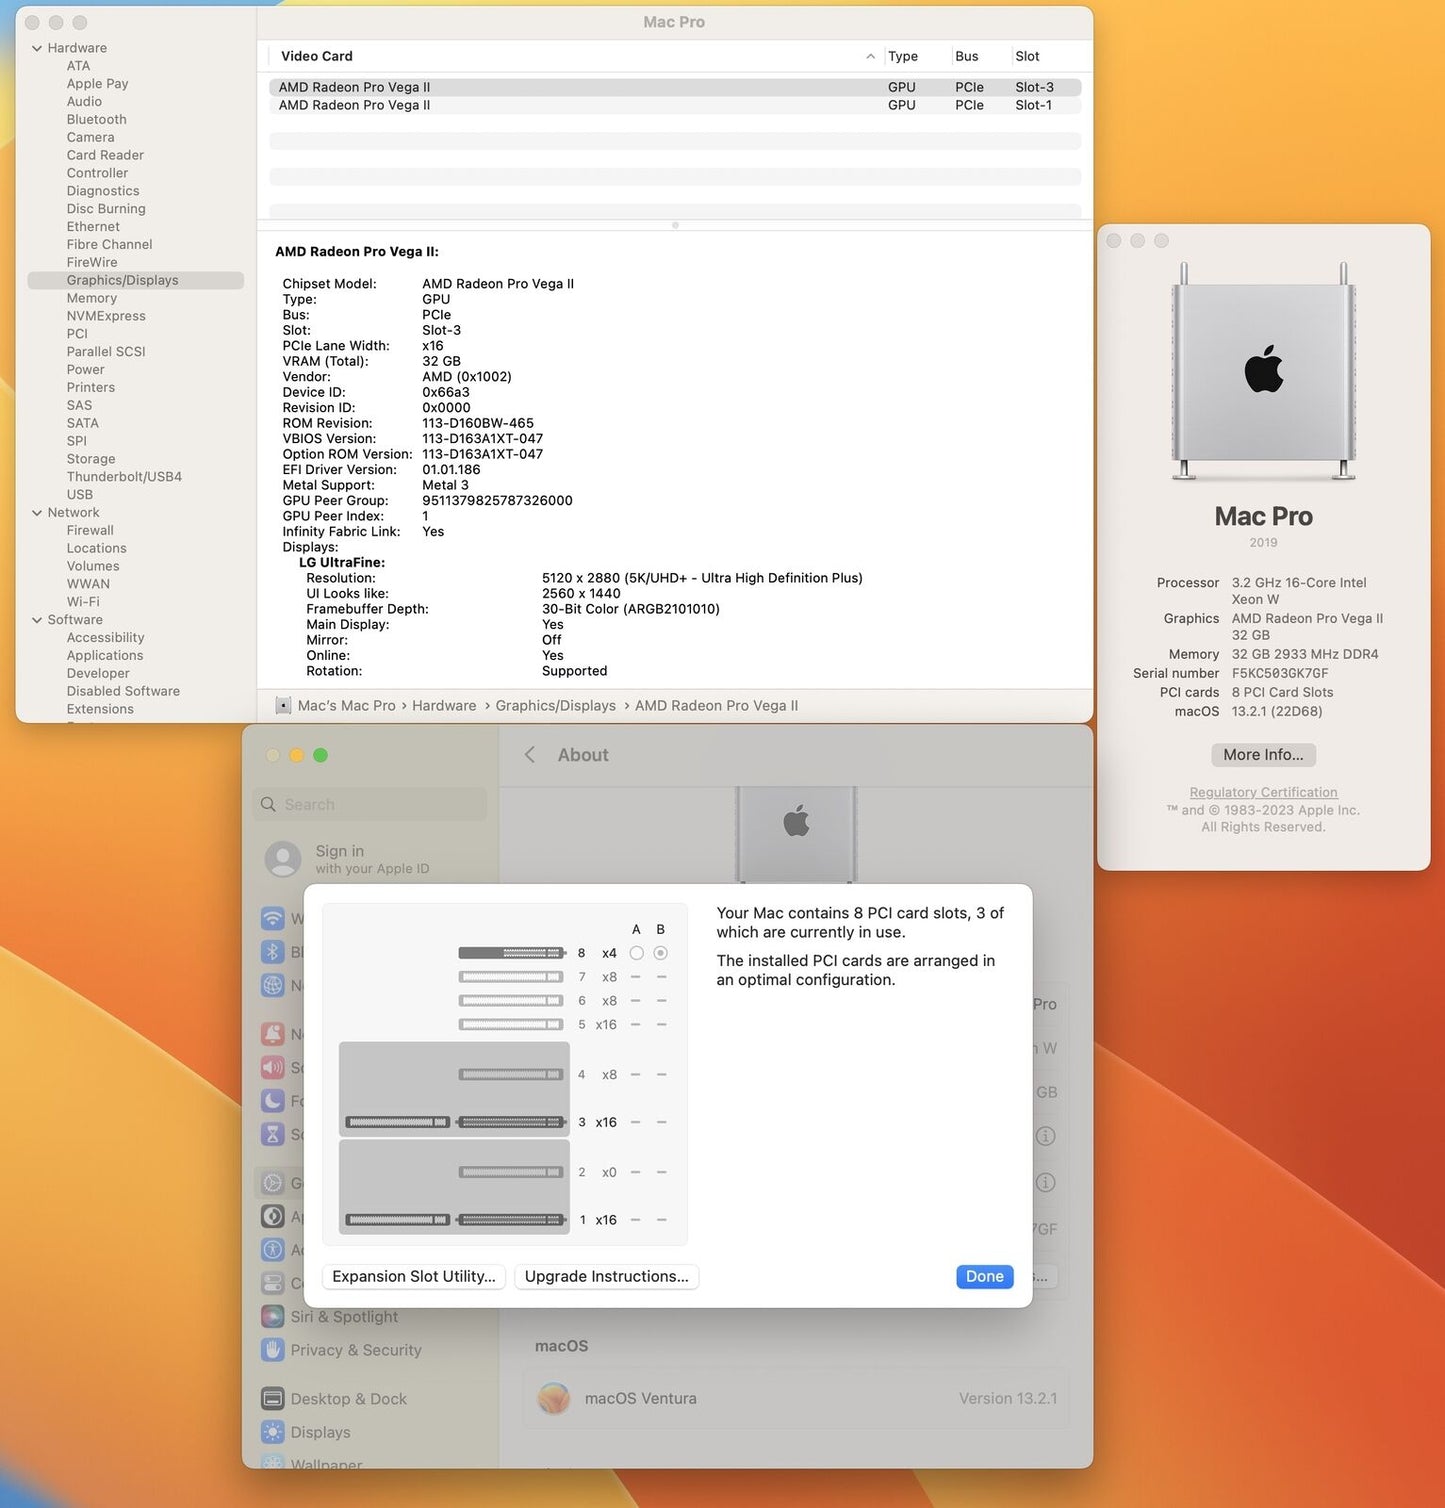Click the slot 8 card graphic
Viewport: 1445px width, 1508px height.
click(512, 954)
